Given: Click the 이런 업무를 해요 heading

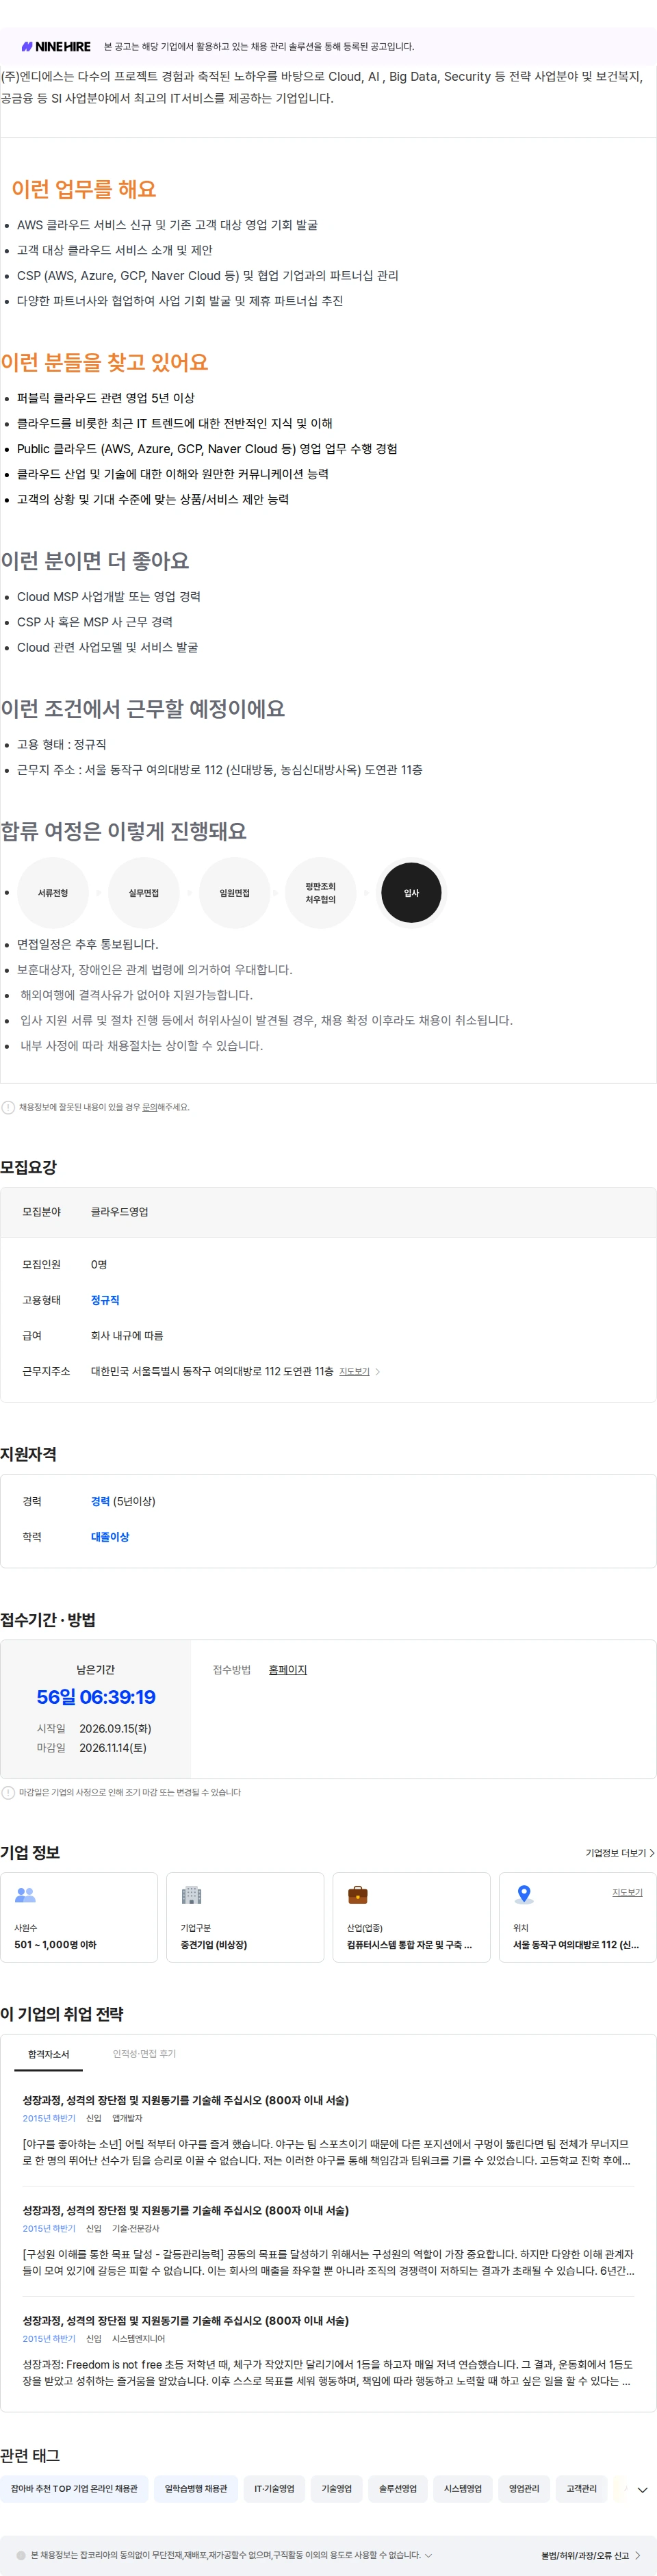Looking at the screenshot, I should tap(84, 189).
